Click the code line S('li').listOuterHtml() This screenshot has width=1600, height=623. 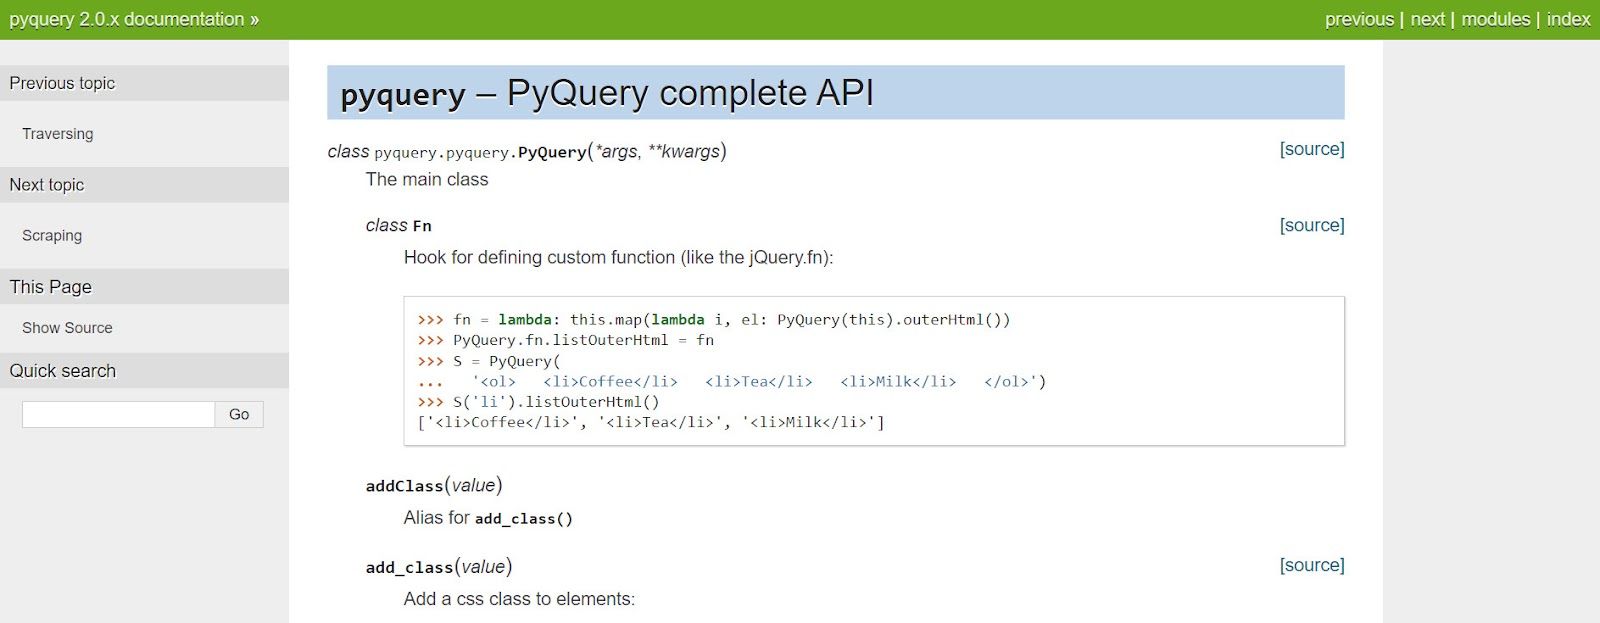pos(539,402)
